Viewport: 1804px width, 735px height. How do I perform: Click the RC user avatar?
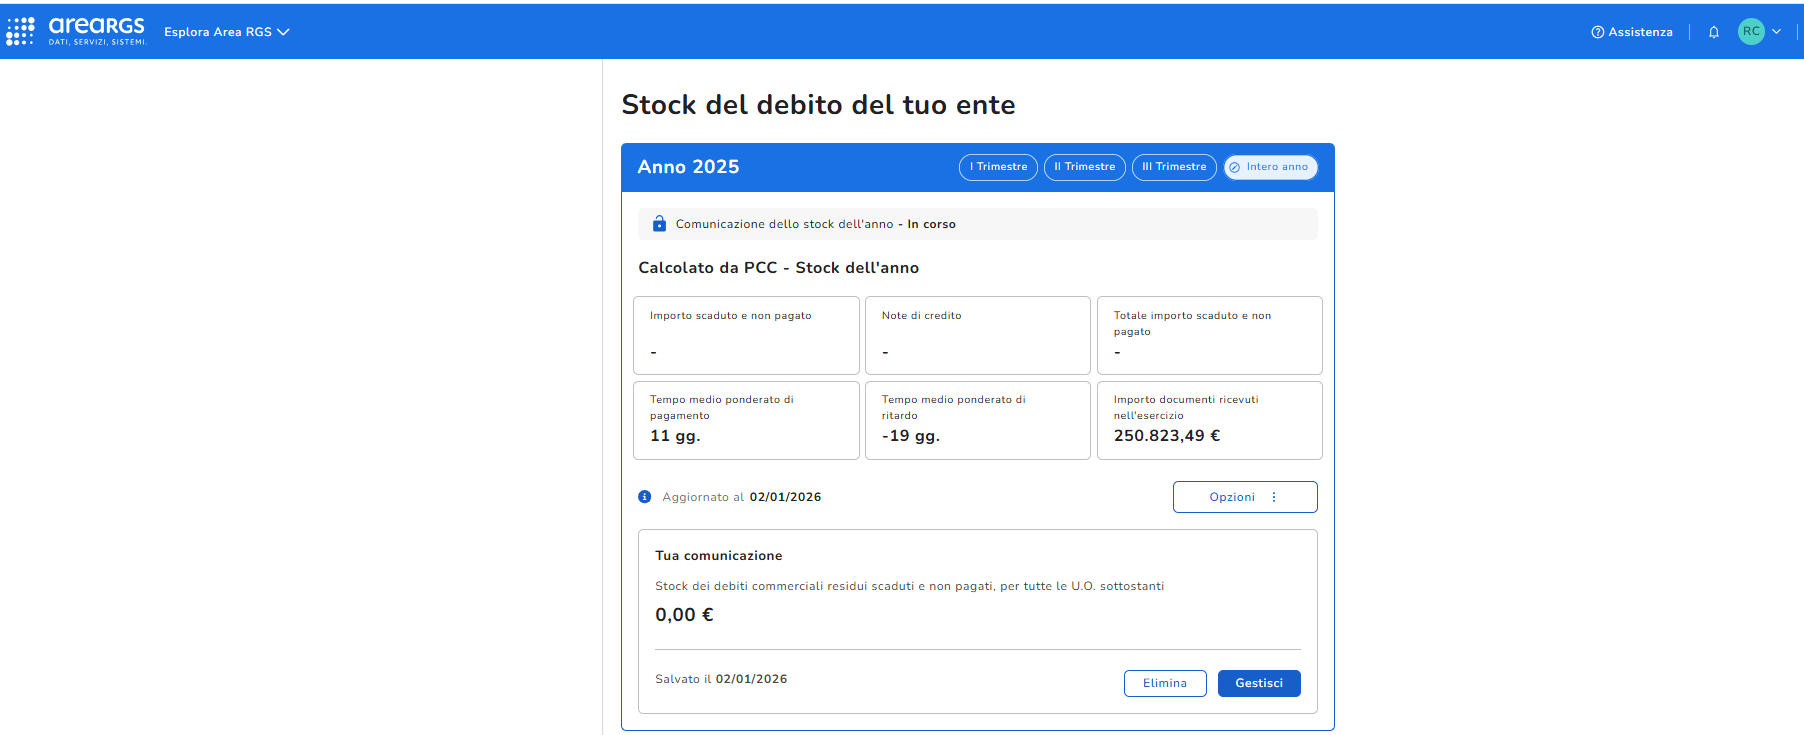[1751, 31]
